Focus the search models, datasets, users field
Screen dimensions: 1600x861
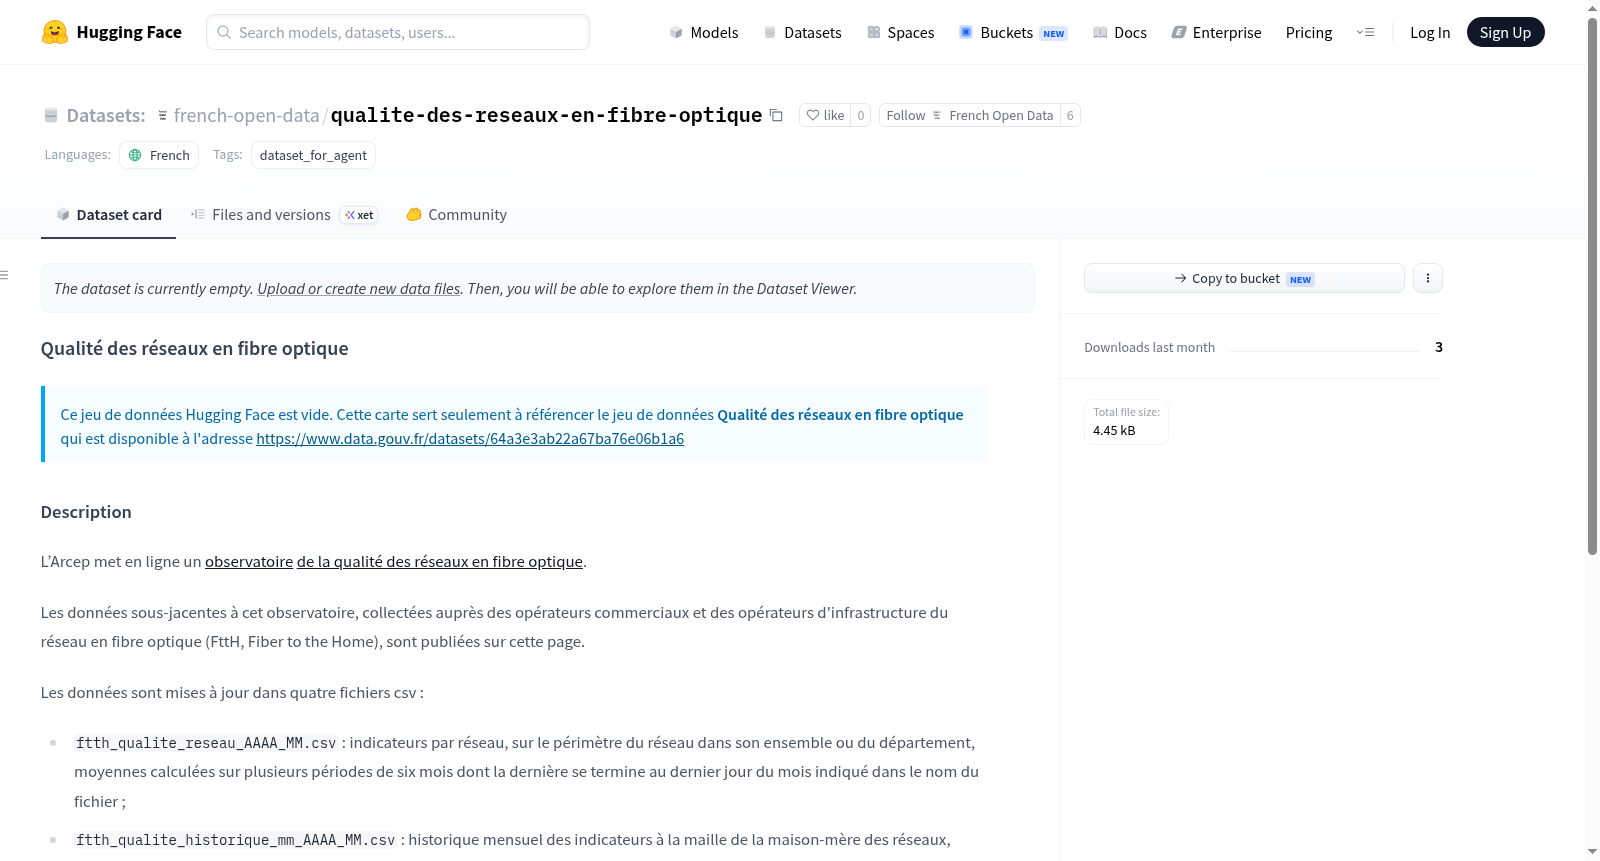(x=398, y=32)
